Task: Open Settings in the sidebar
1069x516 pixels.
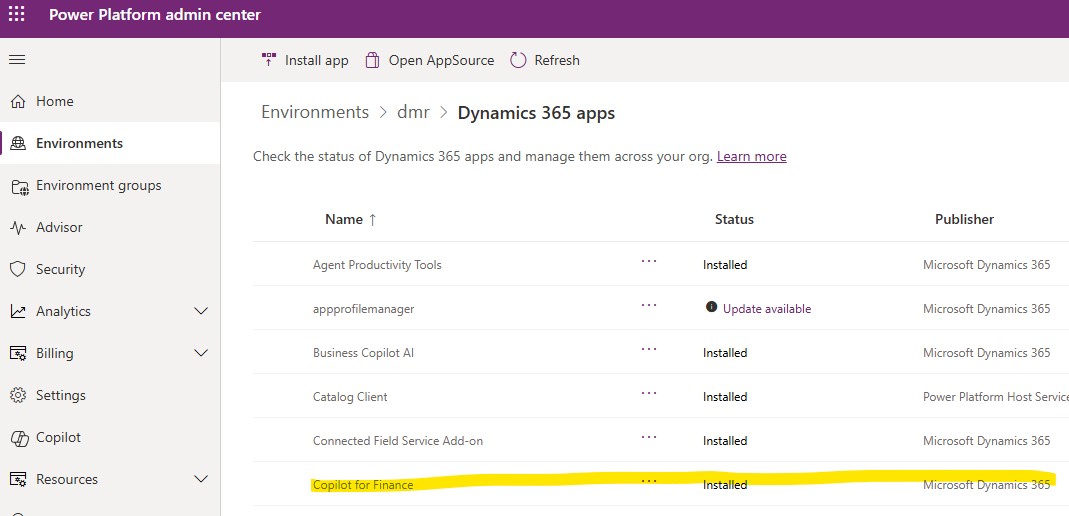Action: [x=61, y=395]
